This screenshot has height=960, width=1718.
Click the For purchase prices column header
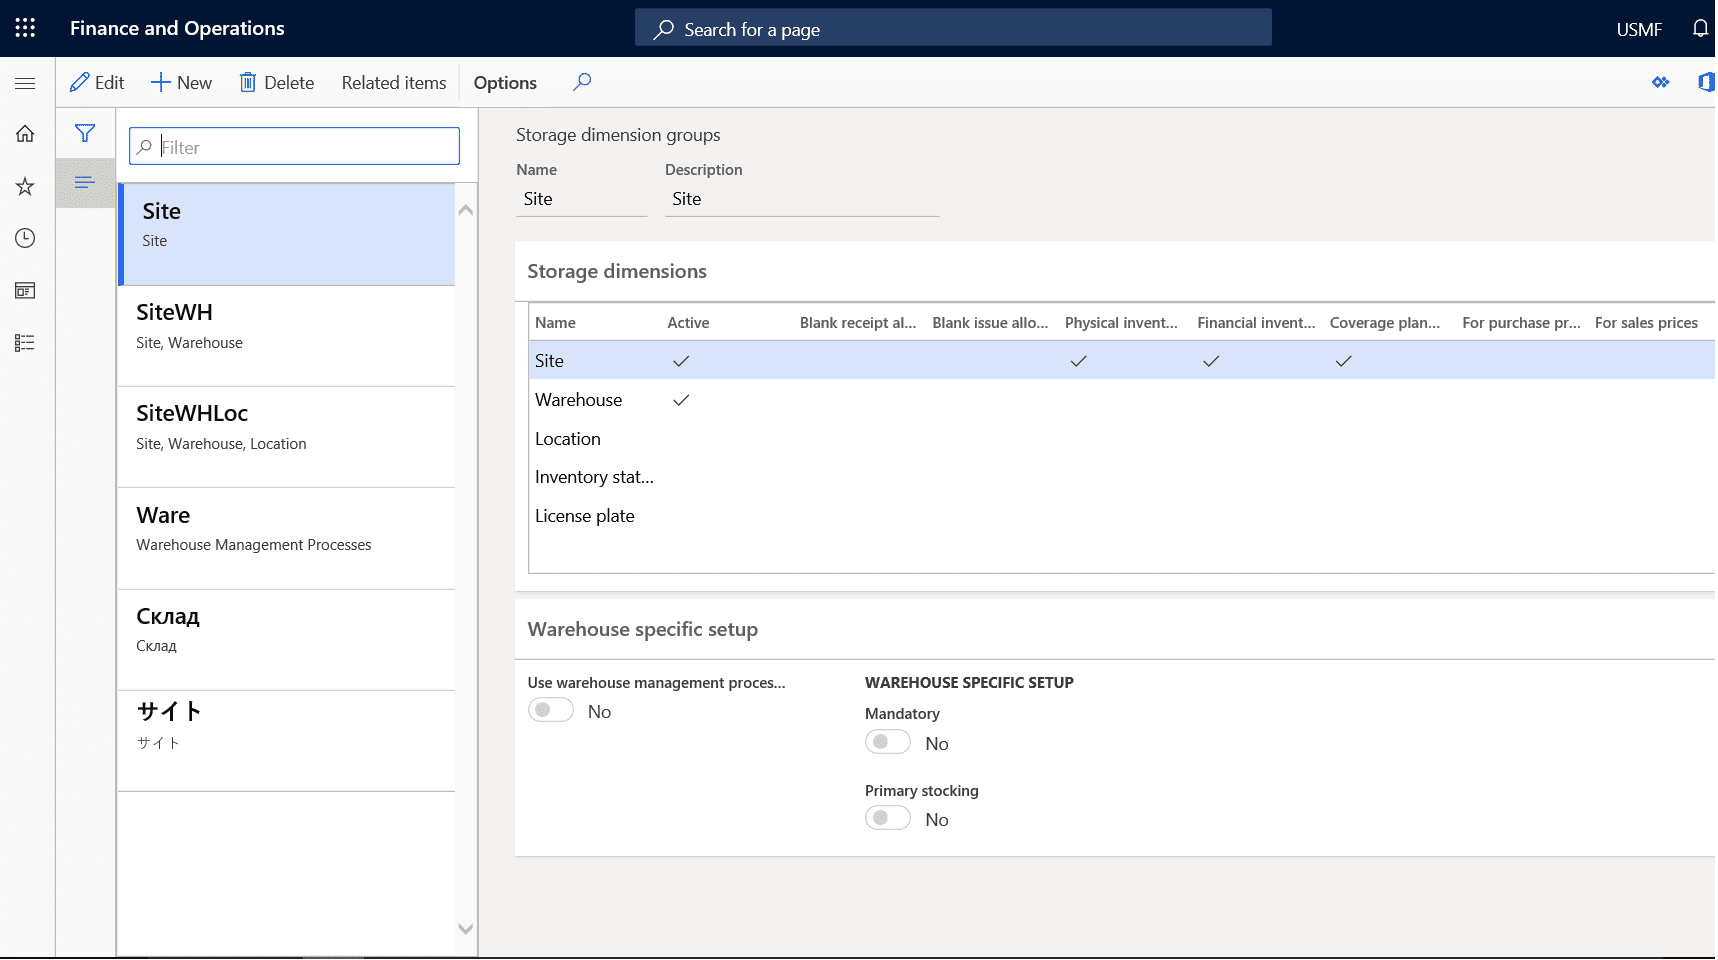click(1521, 323)
